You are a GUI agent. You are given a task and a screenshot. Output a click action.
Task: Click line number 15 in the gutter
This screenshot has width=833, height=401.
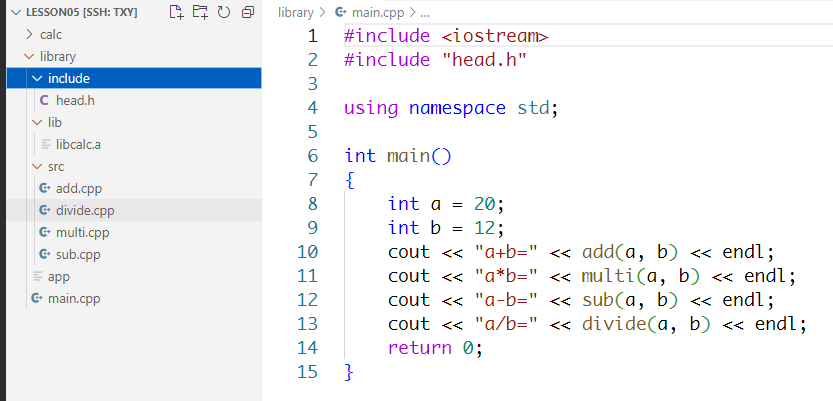point(308,372)
